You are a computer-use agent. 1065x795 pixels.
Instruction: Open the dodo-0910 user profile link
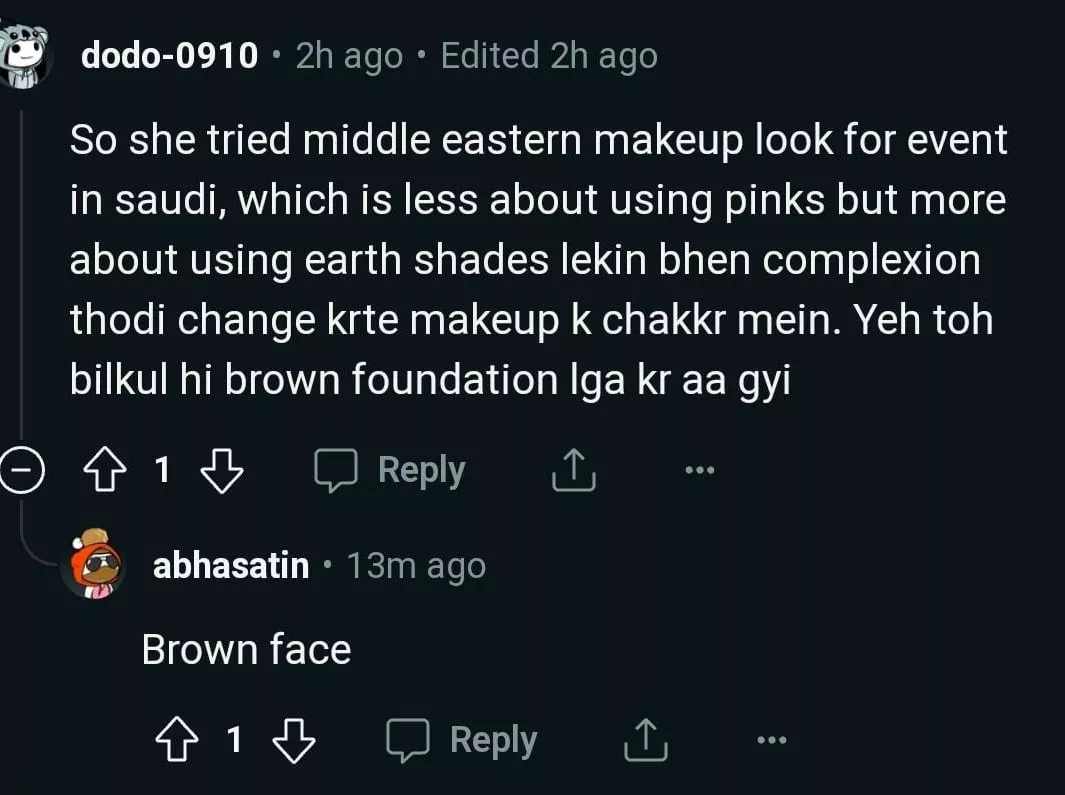(x=169, y=56)
